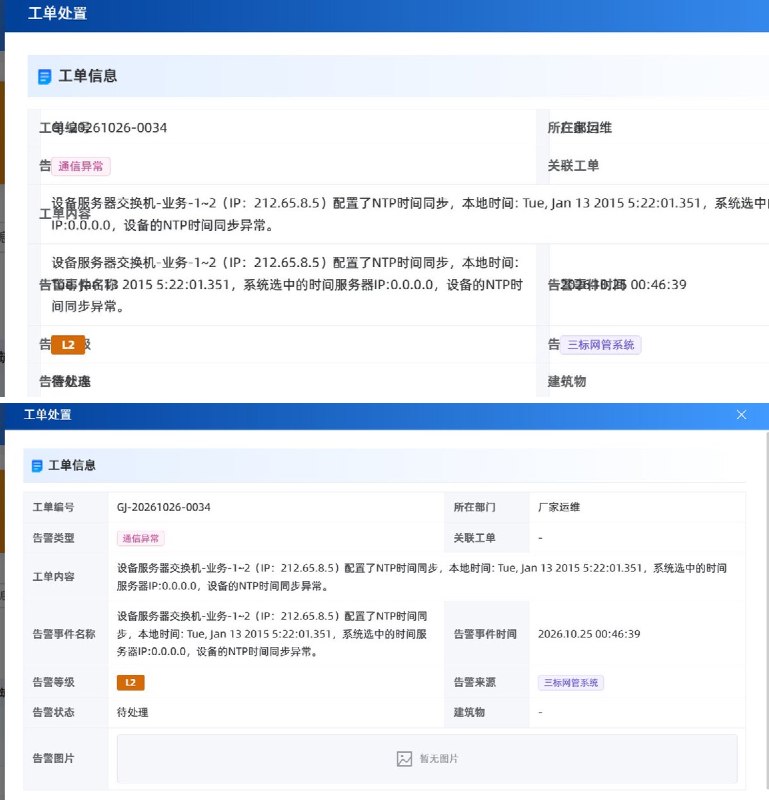Select work order number GJ-20261026-0034
Image resolution: width=769 pixels, height=800 pixels.
pyautogui.click(x=164, y=507)
